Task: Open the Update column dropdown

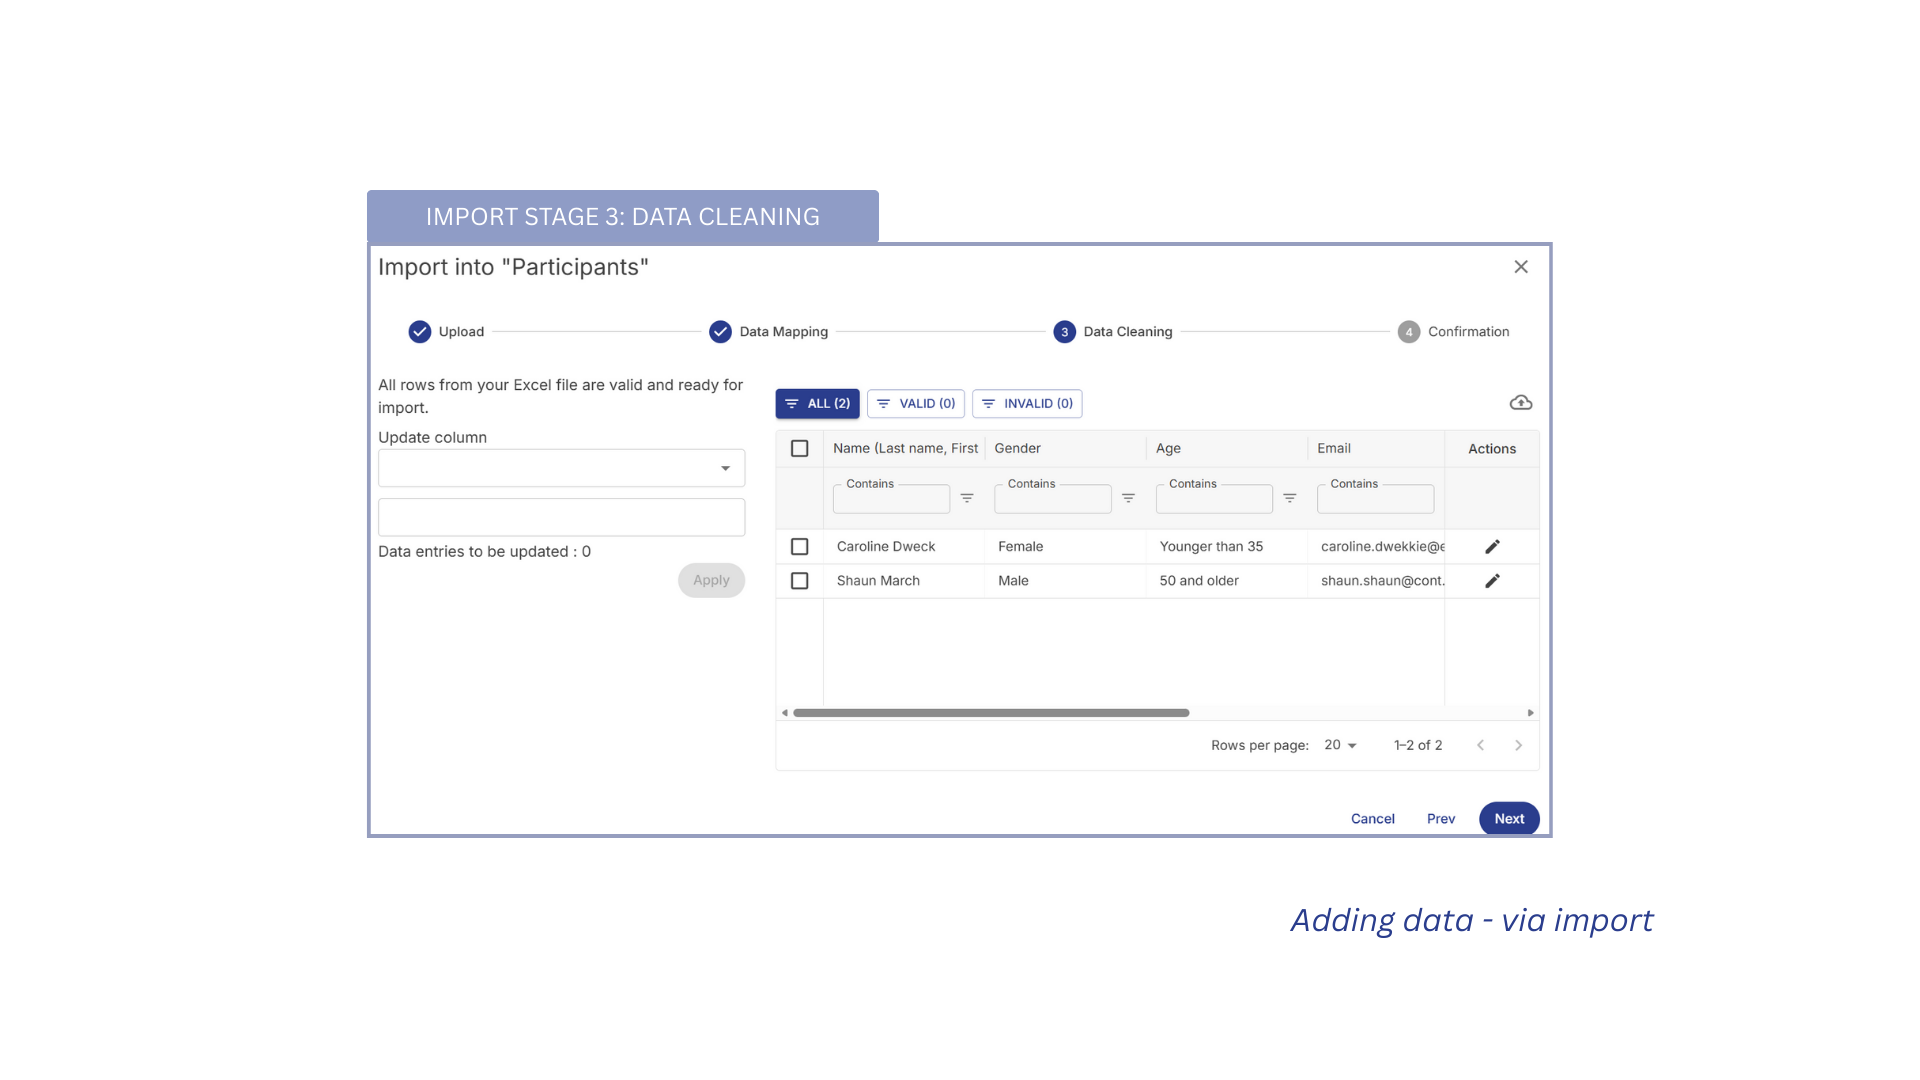Action: [x=561, y=468]
